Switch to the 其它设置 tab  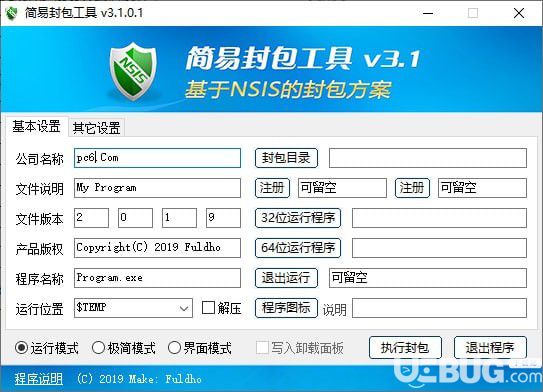[97, 127]
